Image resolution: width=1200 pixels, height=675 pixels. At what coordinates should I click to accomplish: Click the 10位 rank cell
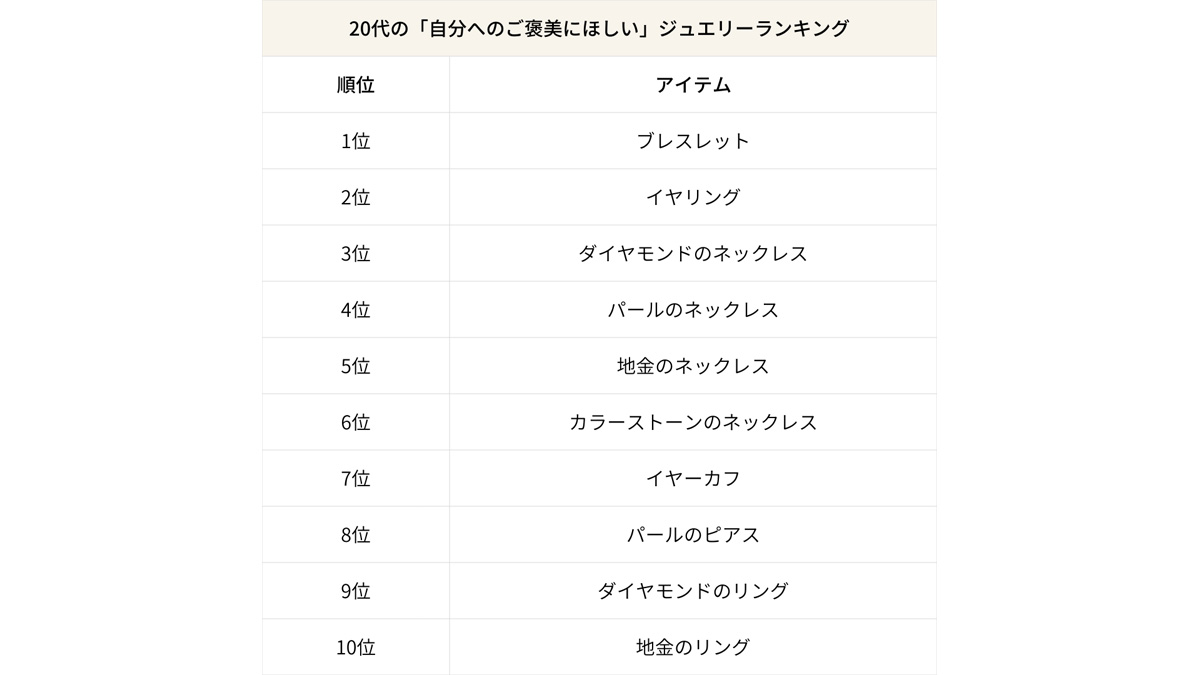tap(356, 647)
